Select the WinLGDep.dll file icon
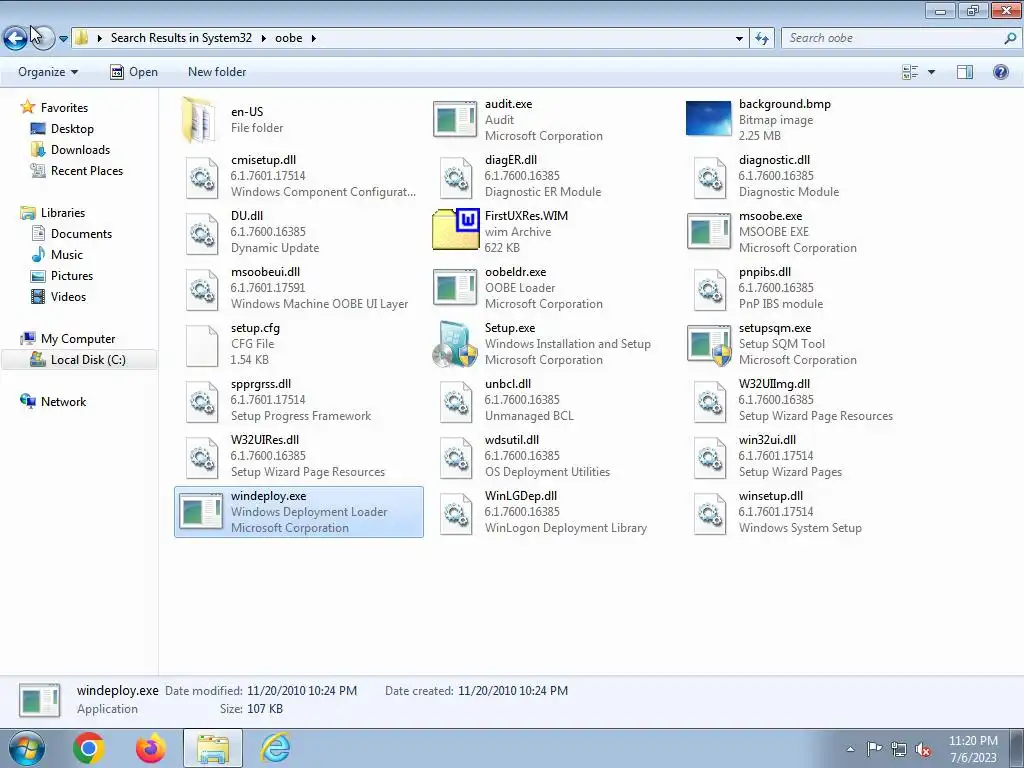 [x=456, y=515]
